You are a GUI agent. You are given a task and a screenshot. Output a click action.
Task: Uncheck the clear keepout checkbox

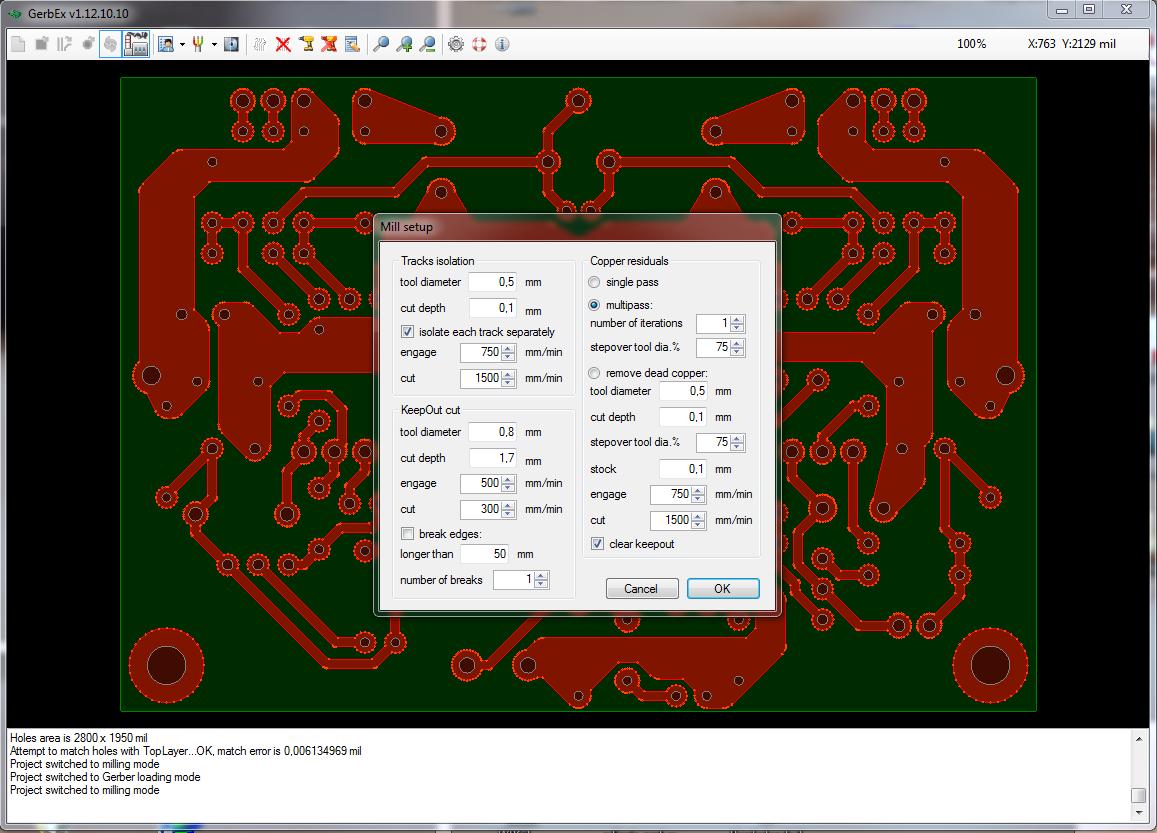point(598,544)
